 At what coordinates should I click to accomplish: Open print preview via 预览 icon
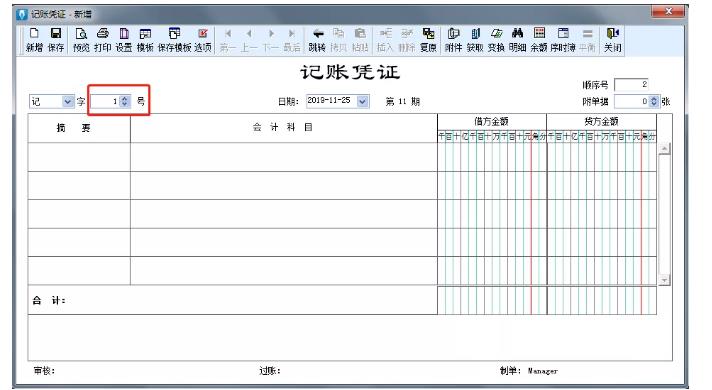[81, 39]
